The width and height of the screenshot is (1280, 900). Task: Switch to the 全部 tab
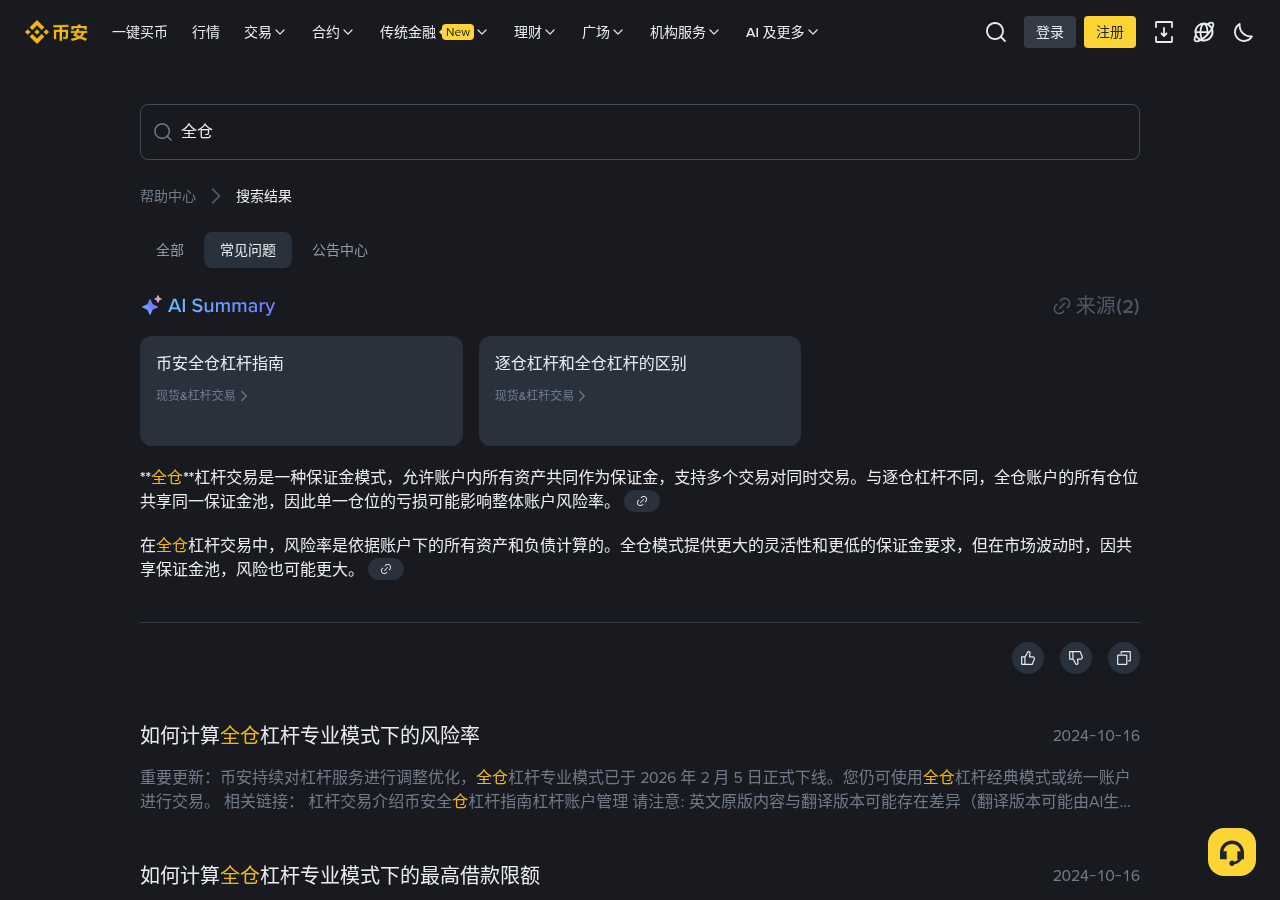pos(170,250)
